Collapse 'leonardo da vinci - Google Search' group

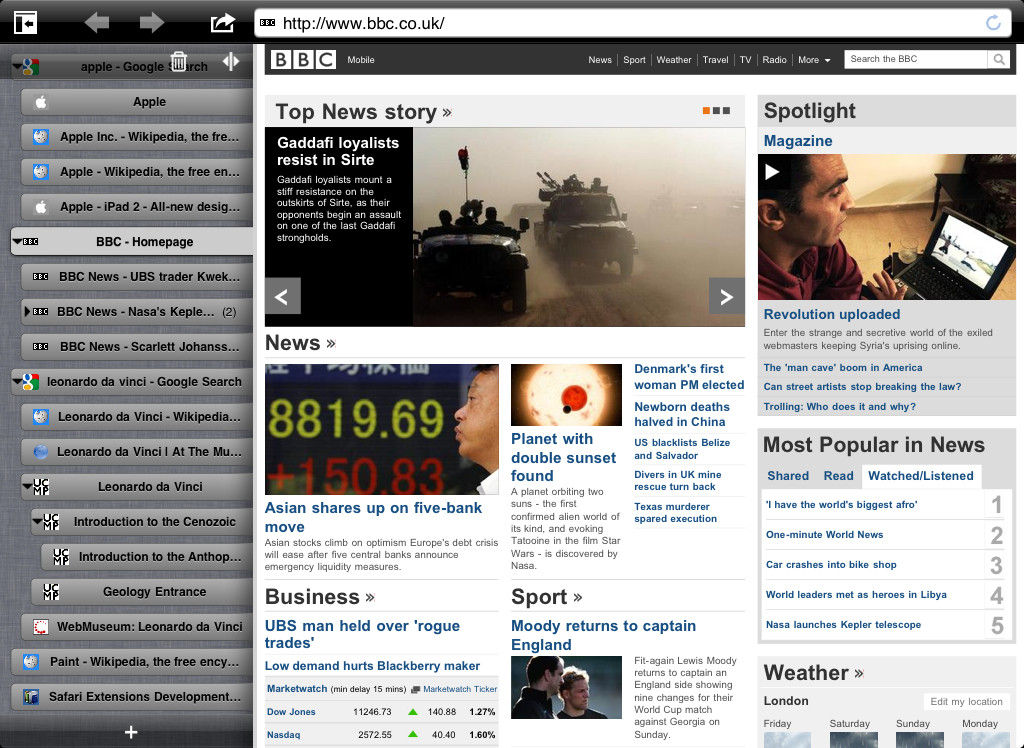click(17, 382)
